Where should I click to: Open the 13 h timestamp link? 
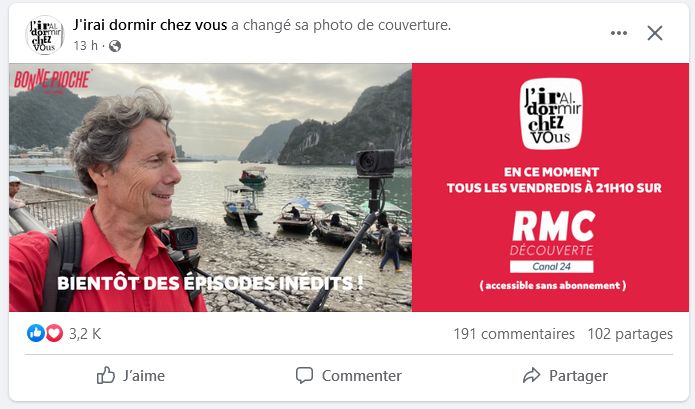click(86, 46)
